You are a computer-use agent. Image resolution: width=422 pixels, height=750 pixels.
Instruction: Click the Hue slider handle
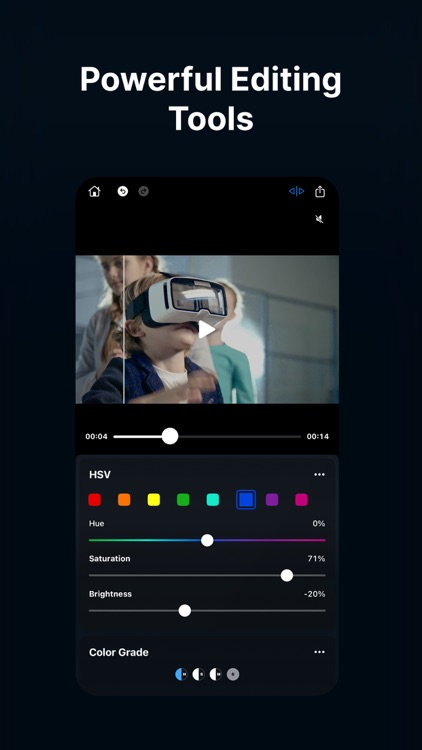pos(207,540)
